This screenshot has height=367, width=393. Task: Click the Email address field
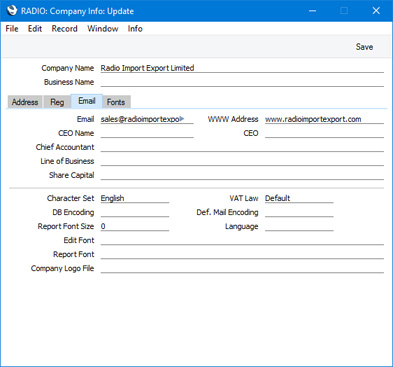[x=147, y=119]
